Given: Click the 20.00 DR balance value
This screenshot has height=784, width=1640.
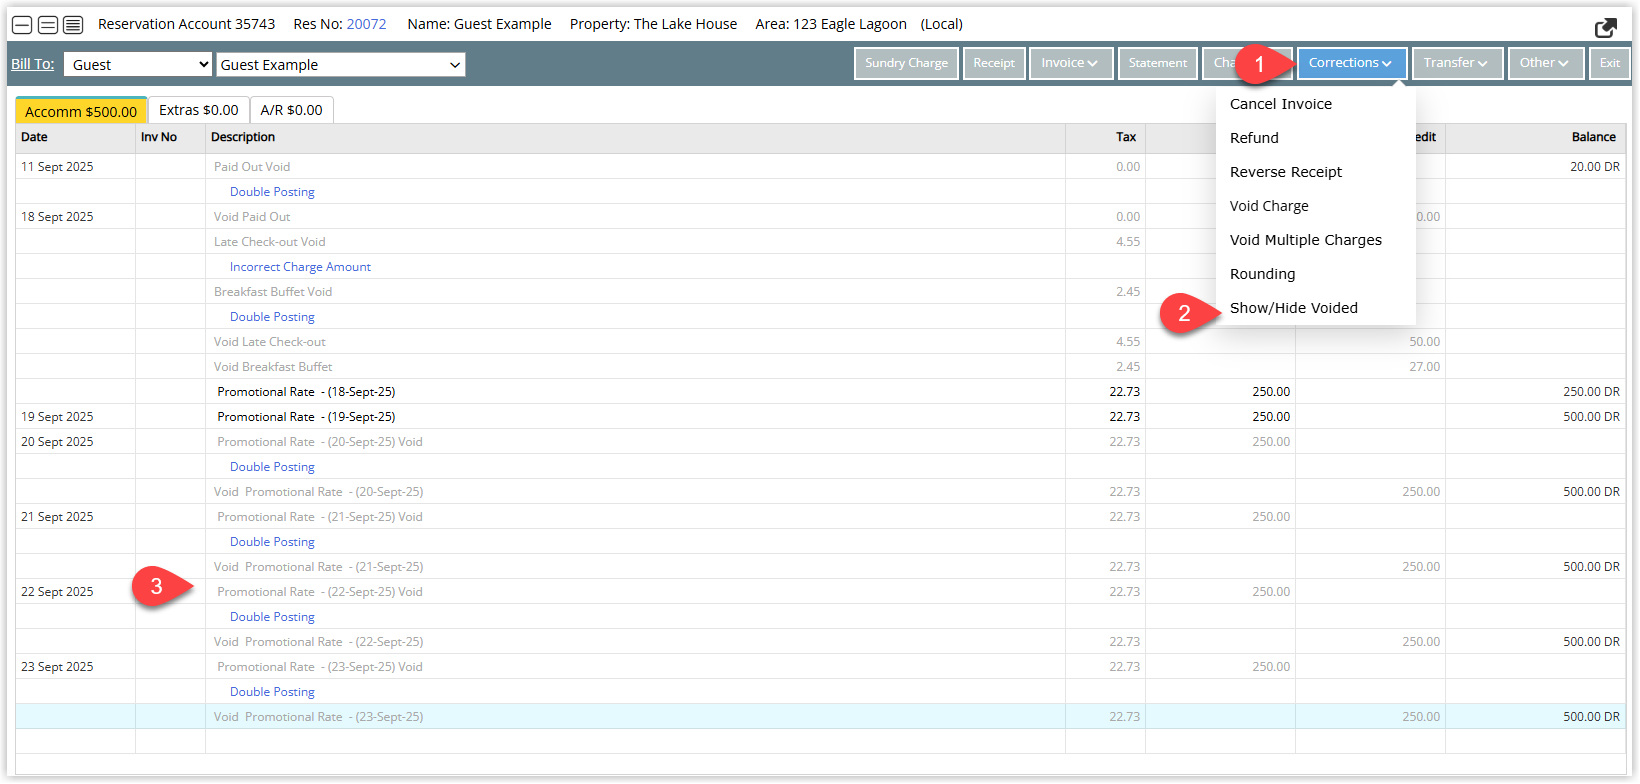Looking at the screenshot, I should [1594, 167].
